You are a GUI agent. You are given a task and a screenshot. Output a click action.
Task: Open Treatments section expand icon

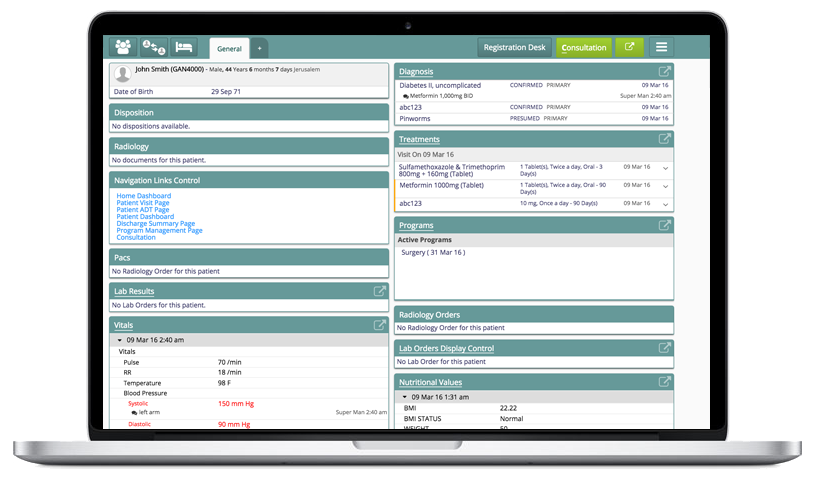click(x=664, y=139)
